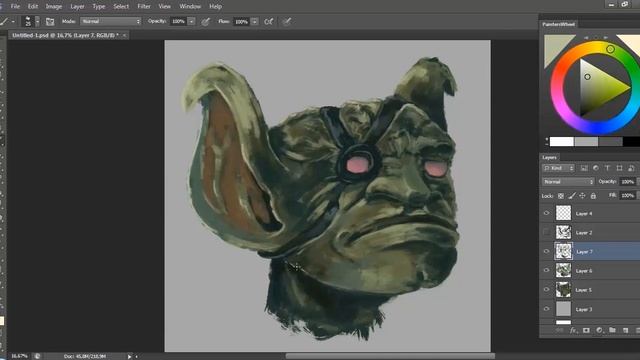This screenshot has height=360, width=640.
Task: Click the layer Fill value field
Action: (627, 196)
